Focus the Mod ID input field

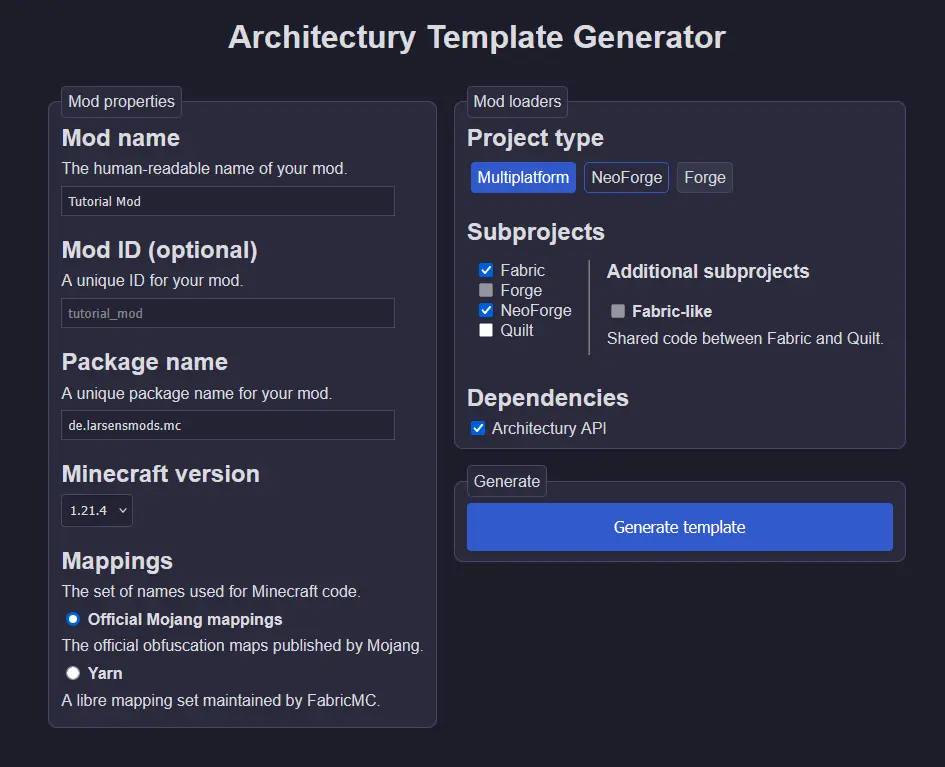coord(228,313)
